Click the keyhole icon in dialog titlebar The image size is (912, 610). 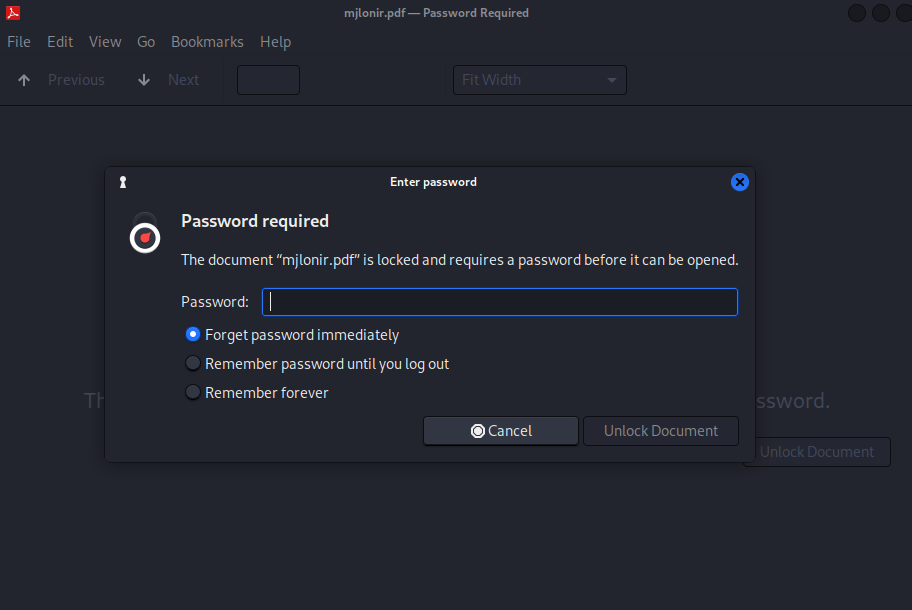(x=123, y=182)
